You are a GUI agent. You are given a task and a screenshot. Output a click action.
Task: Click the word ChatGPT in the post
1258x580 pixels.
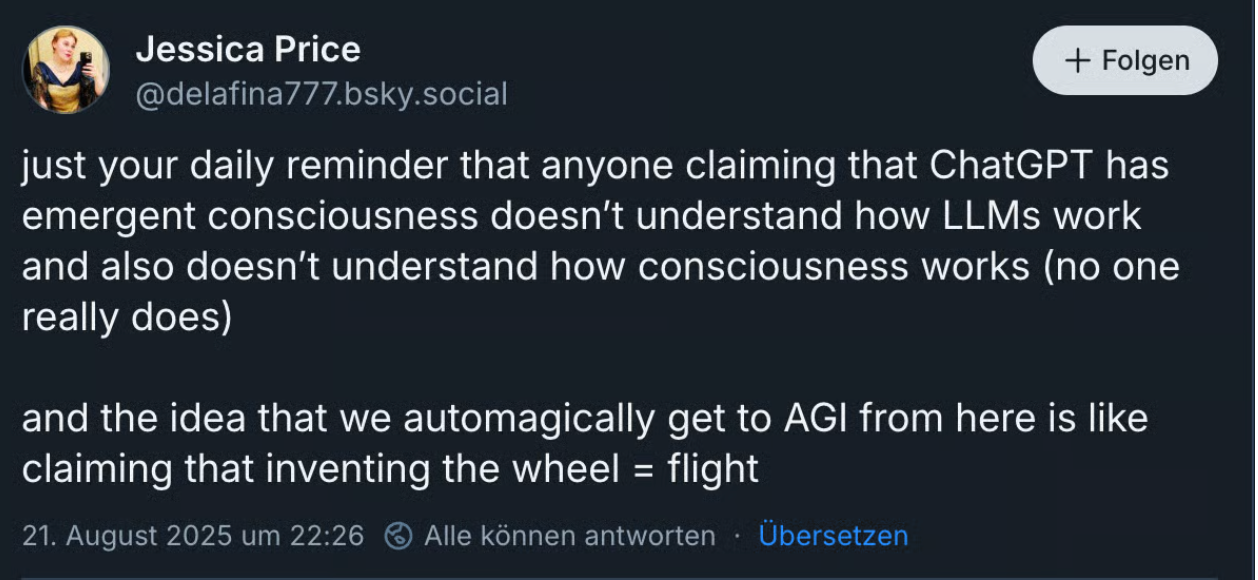tap(1012, 166)
